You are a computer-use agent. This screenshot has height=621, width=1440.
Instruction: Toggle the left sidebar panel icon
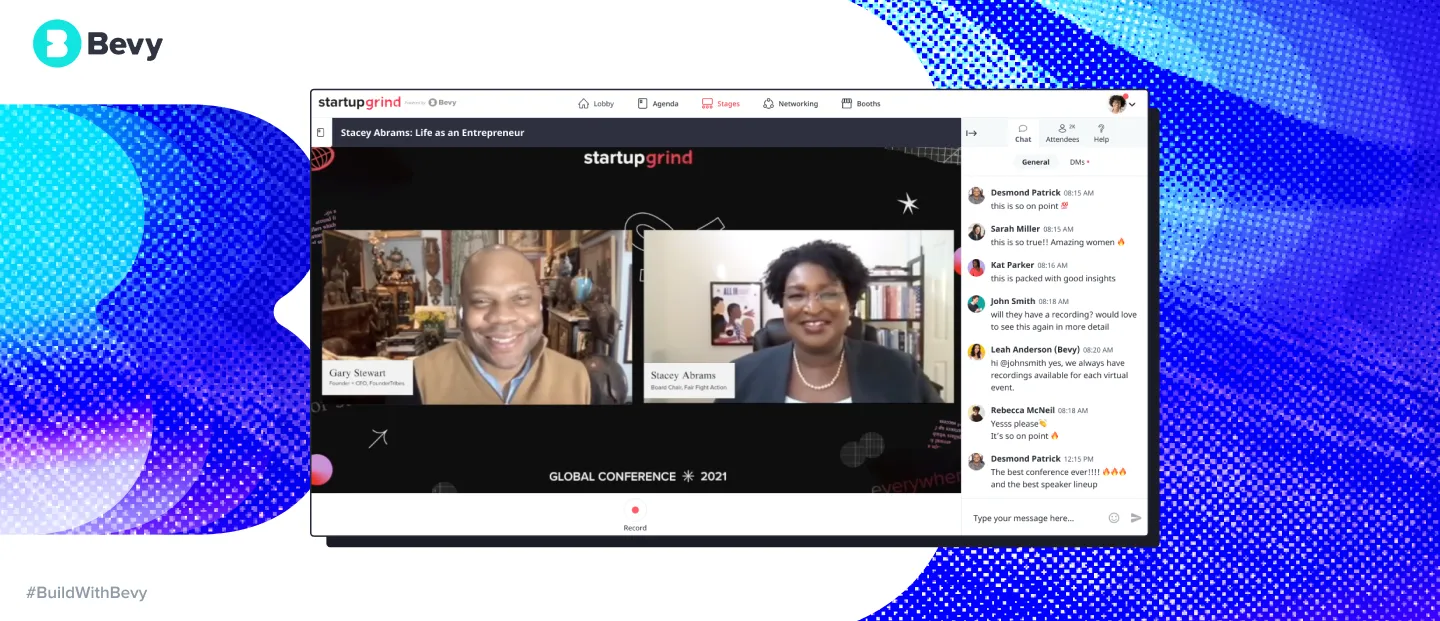[321, 133]
